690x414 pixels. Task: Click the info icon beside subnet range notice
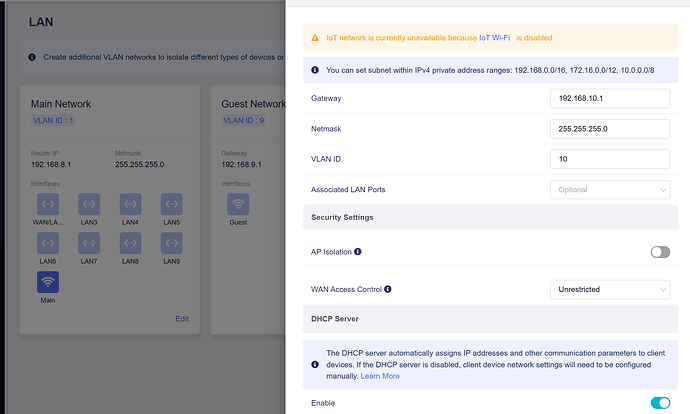tap(315, 70)
